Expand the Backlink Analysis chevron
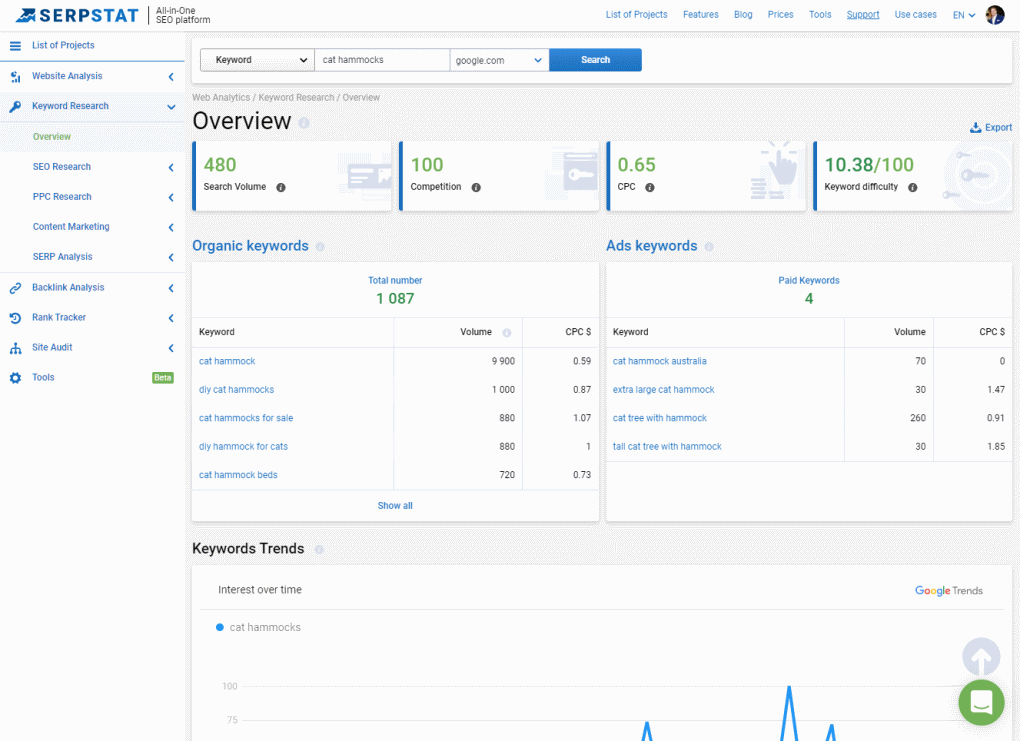The image size is (1020, 741). point(171,288)
